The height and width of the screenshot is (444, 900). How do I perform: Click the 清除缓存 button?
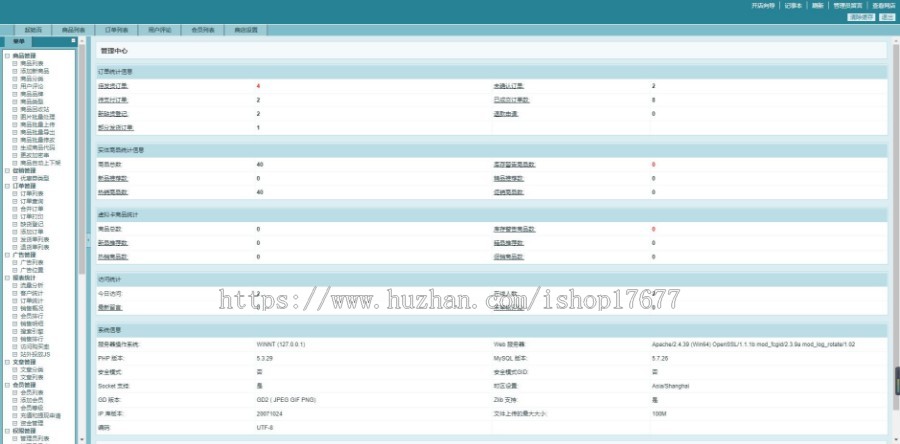[x=862, y=17]
